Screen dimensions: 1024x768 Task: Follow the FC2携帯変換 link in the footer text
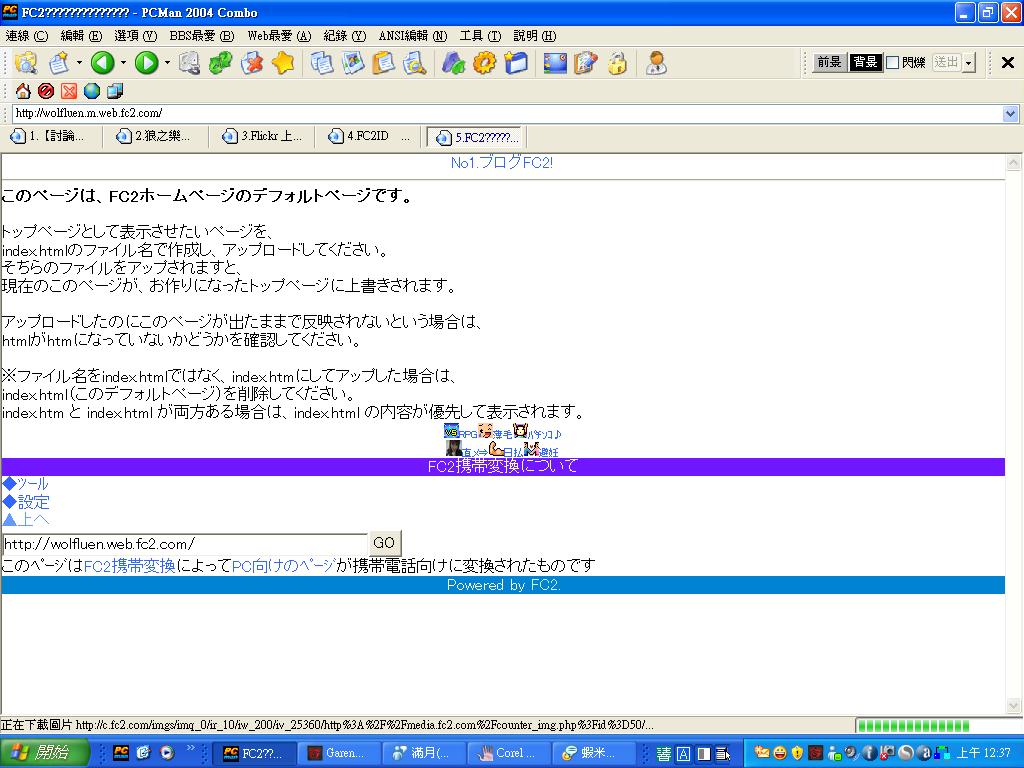[x=129, y=566]
